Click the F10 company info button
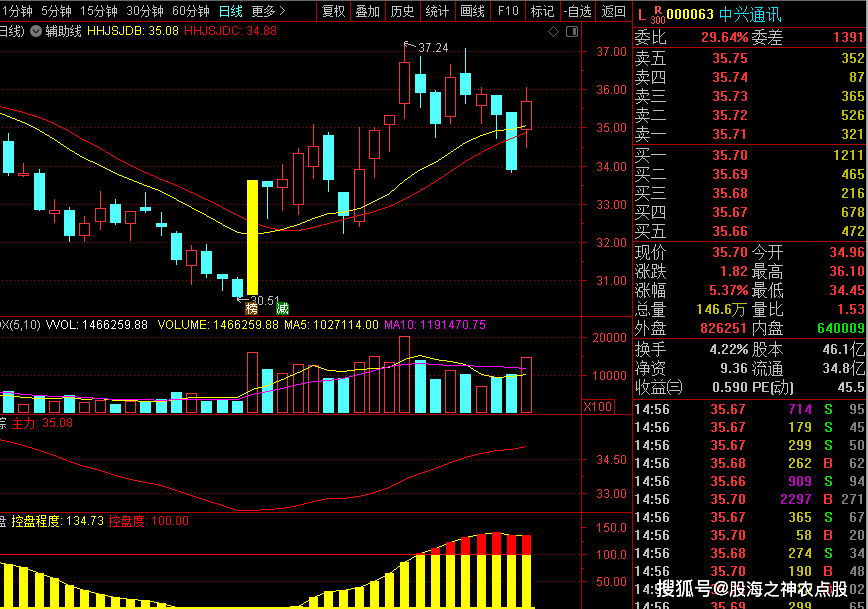Screen dimensions: 868x609 [508, 11]
